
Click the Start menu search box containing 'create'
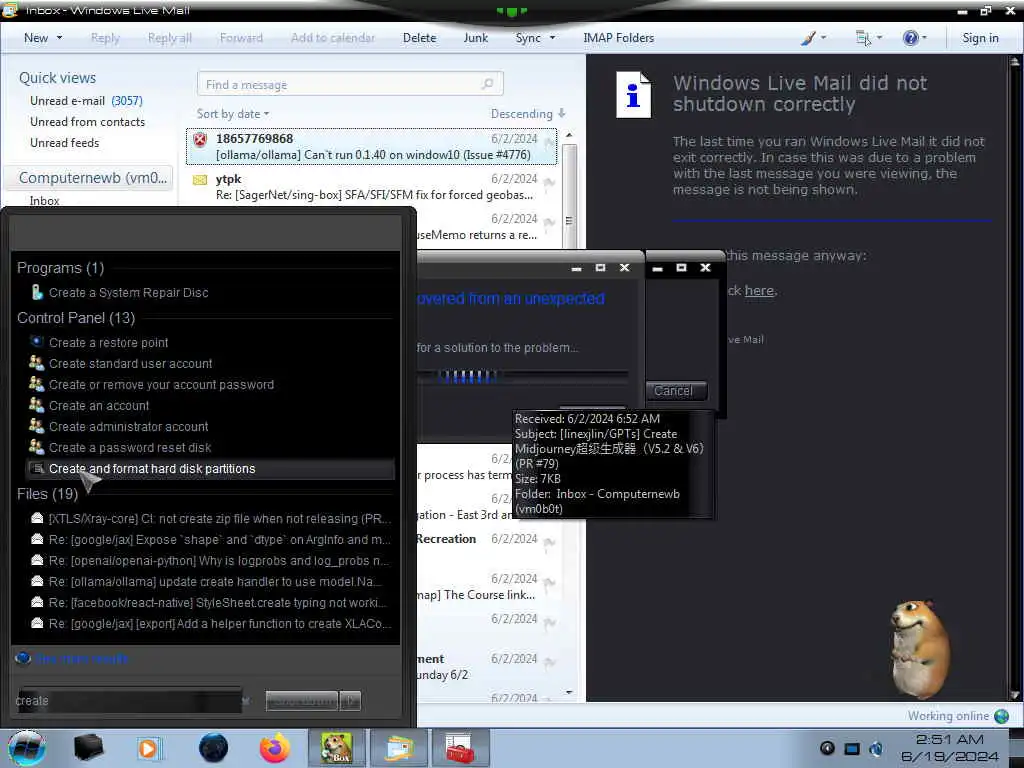(131, 700)
